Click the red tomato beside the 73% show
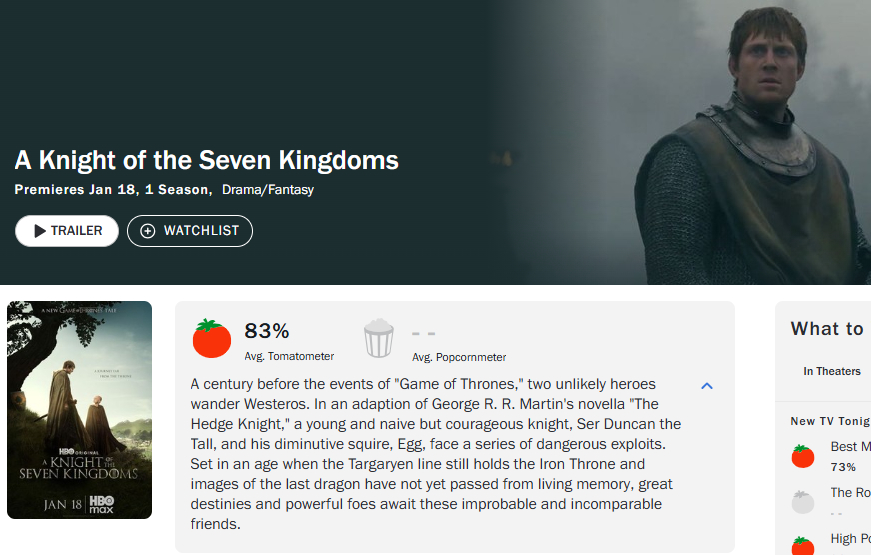The height and width of the screenshot is (555, 871). (x=803, y=456)
